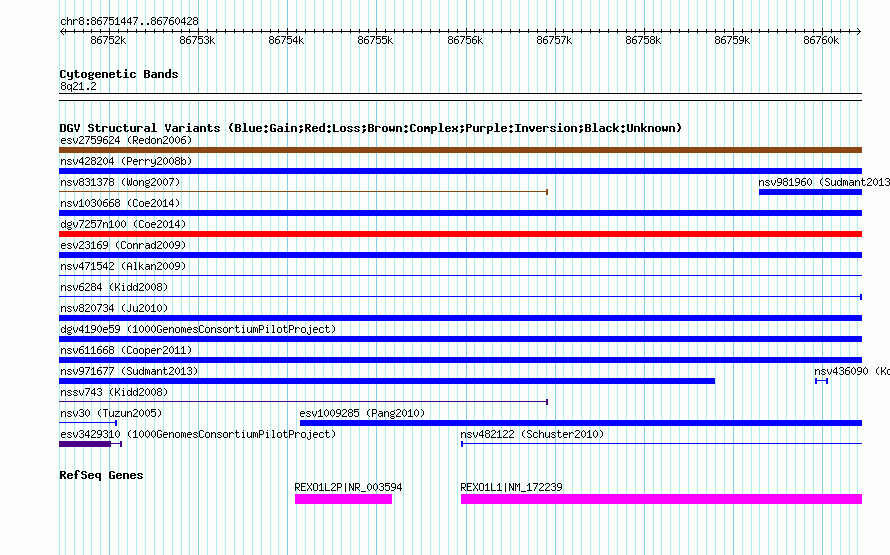This screenshot has height=555, width=890.
Task: Select the brown esv2759624 complex variant bar
Action: (x=460, y=150)
